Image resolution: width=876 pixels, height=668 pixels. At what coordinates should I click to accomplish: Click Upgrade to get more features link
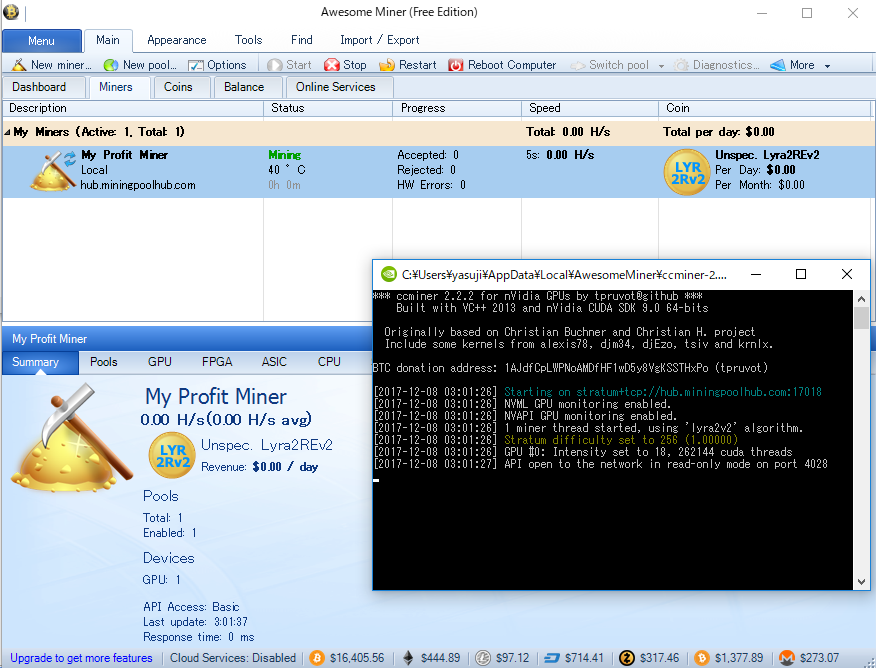(81, 658)
